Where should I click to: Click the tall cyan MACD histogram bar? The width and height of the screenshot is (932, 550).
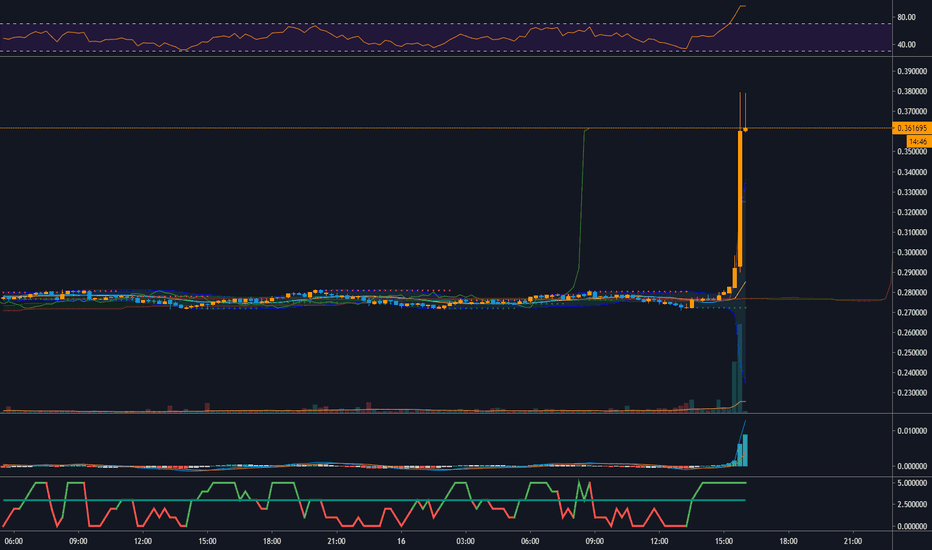click(x=745, y=450)
